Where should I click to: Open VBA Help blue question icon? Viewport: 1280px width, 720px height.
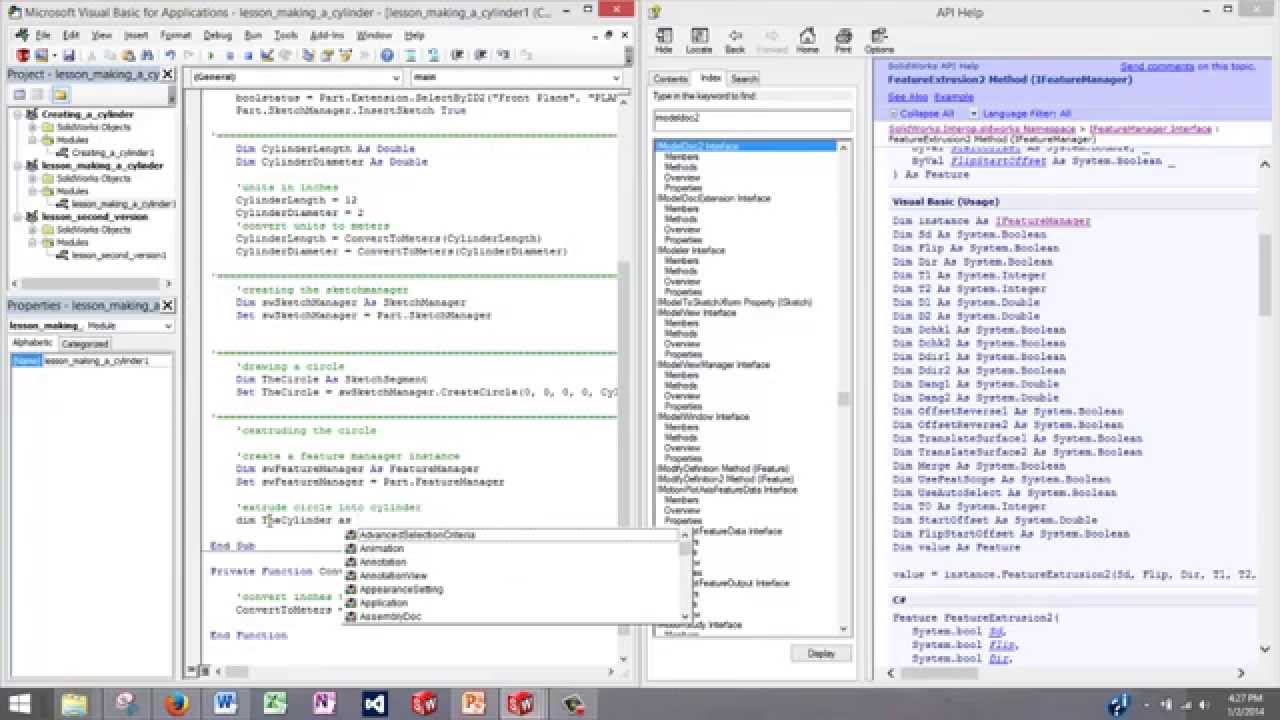(387, 55)
